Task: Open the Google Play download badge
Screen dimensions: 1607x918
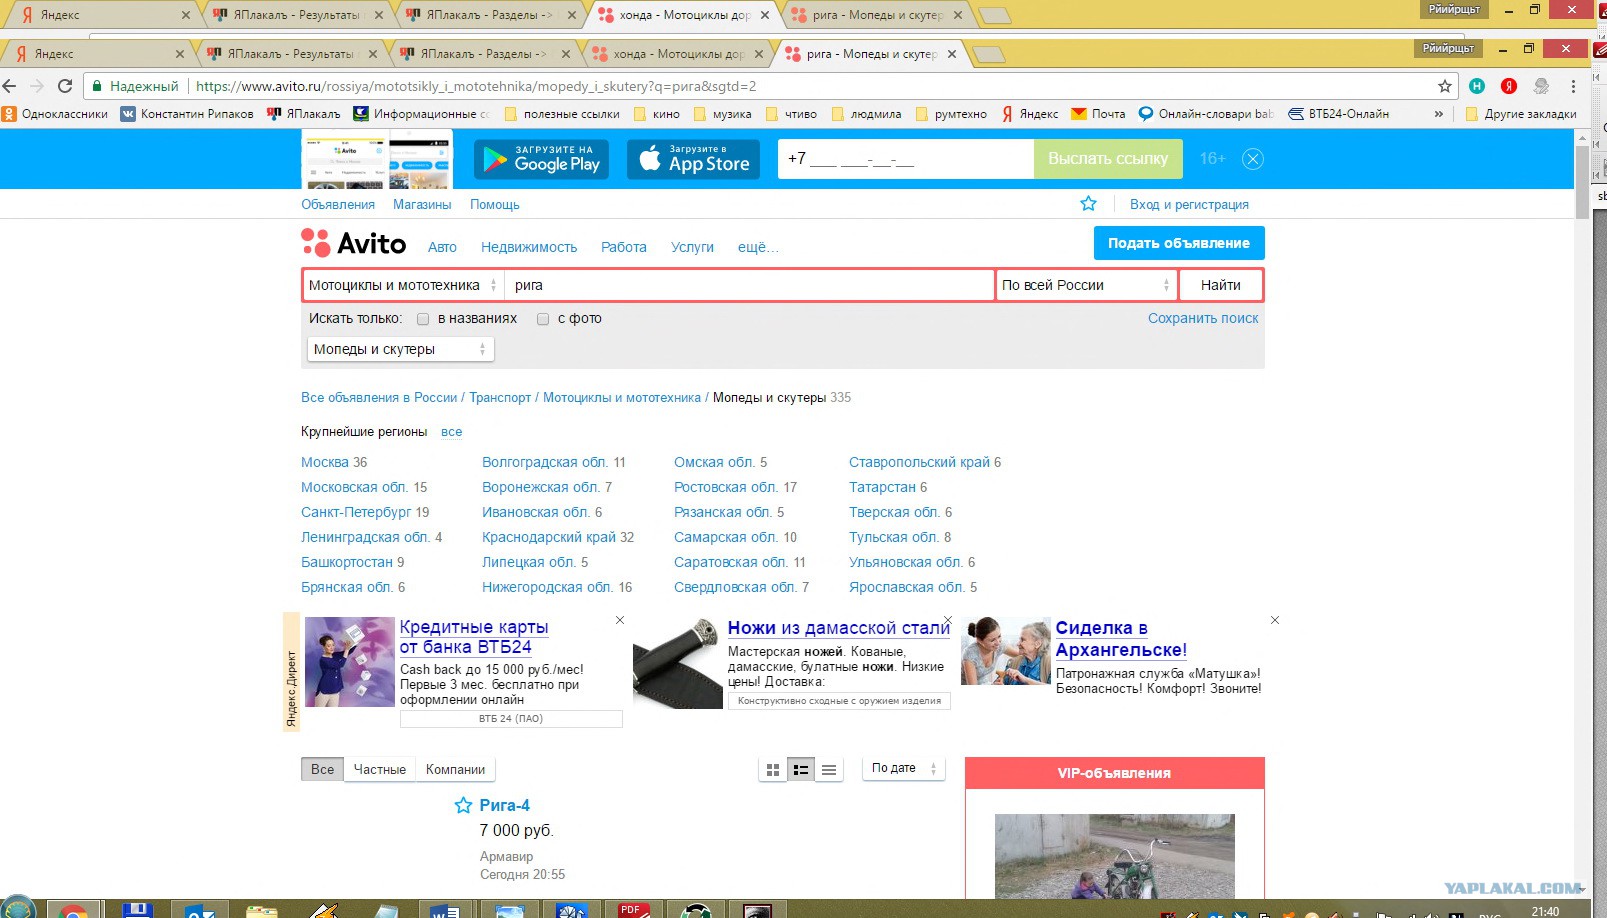Action: (x=542, y=159)
